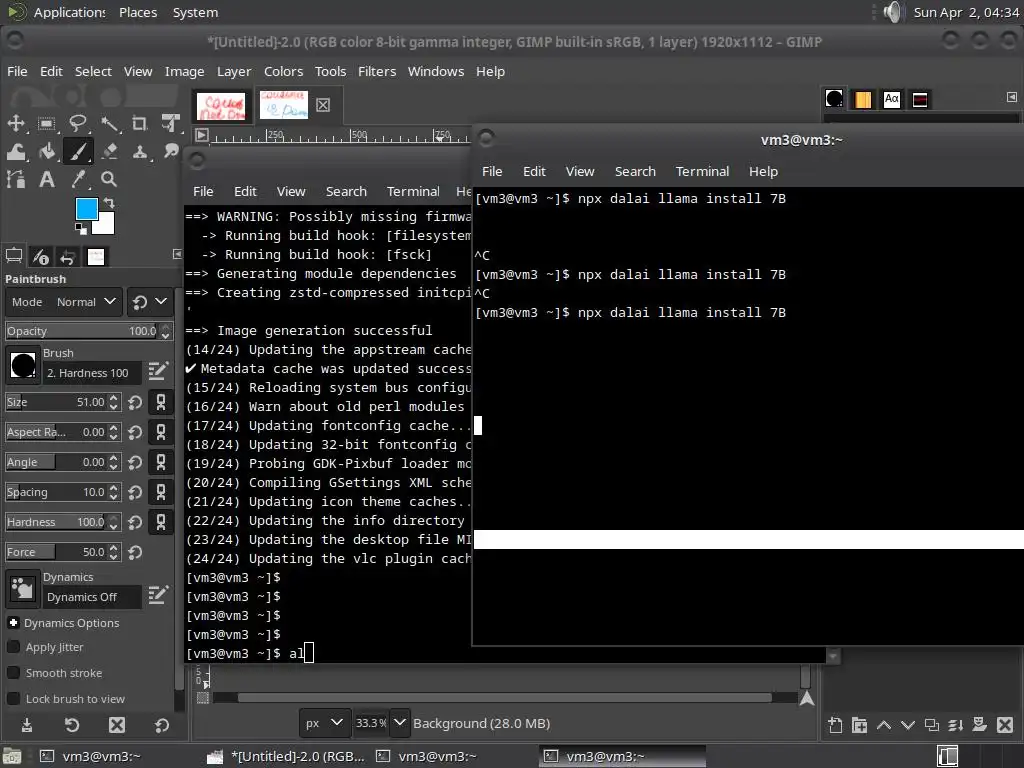
Task: Delete tool preset icon
Action: point(117,725)
